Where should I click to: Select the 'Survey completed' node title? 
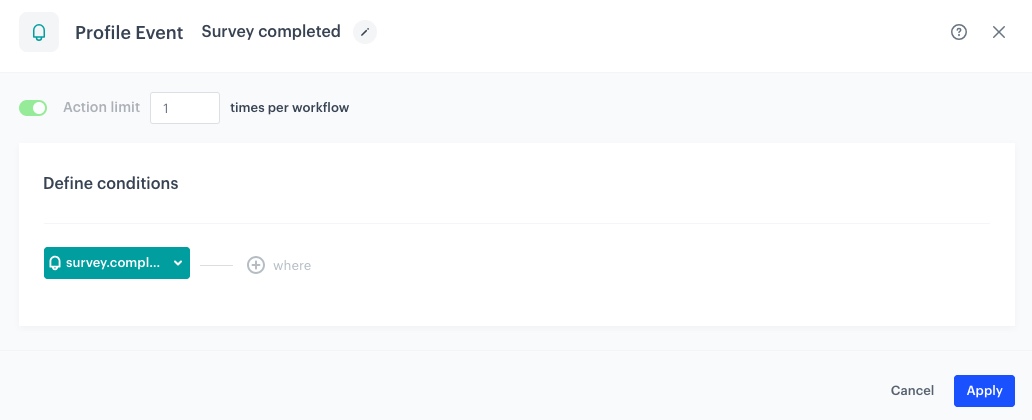[271, 32]
